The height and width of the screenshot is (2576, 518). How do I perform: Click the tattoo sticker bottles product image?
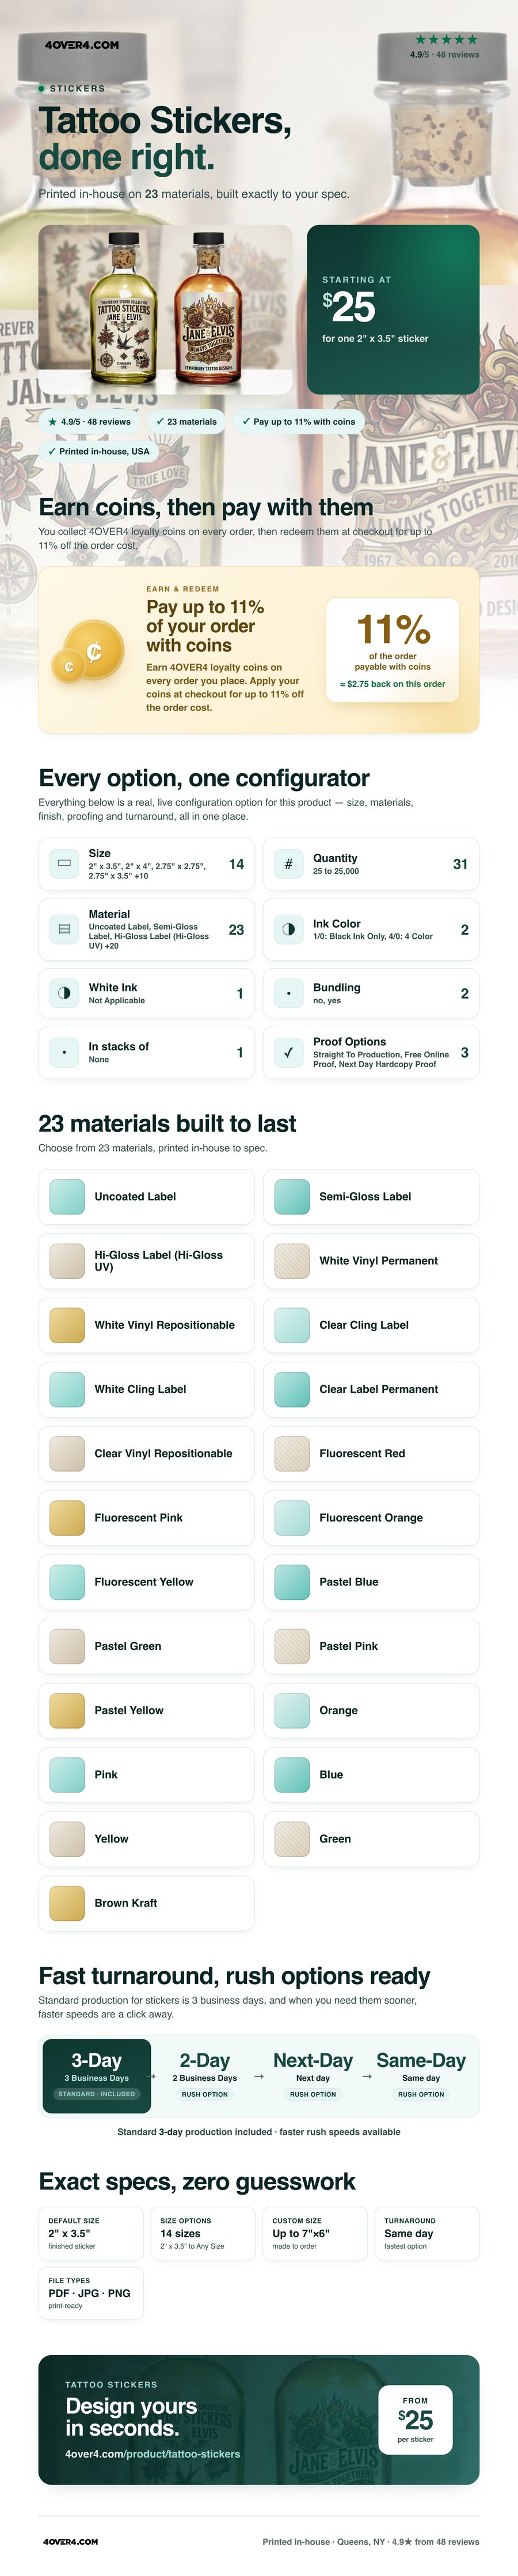pos(166,309)
